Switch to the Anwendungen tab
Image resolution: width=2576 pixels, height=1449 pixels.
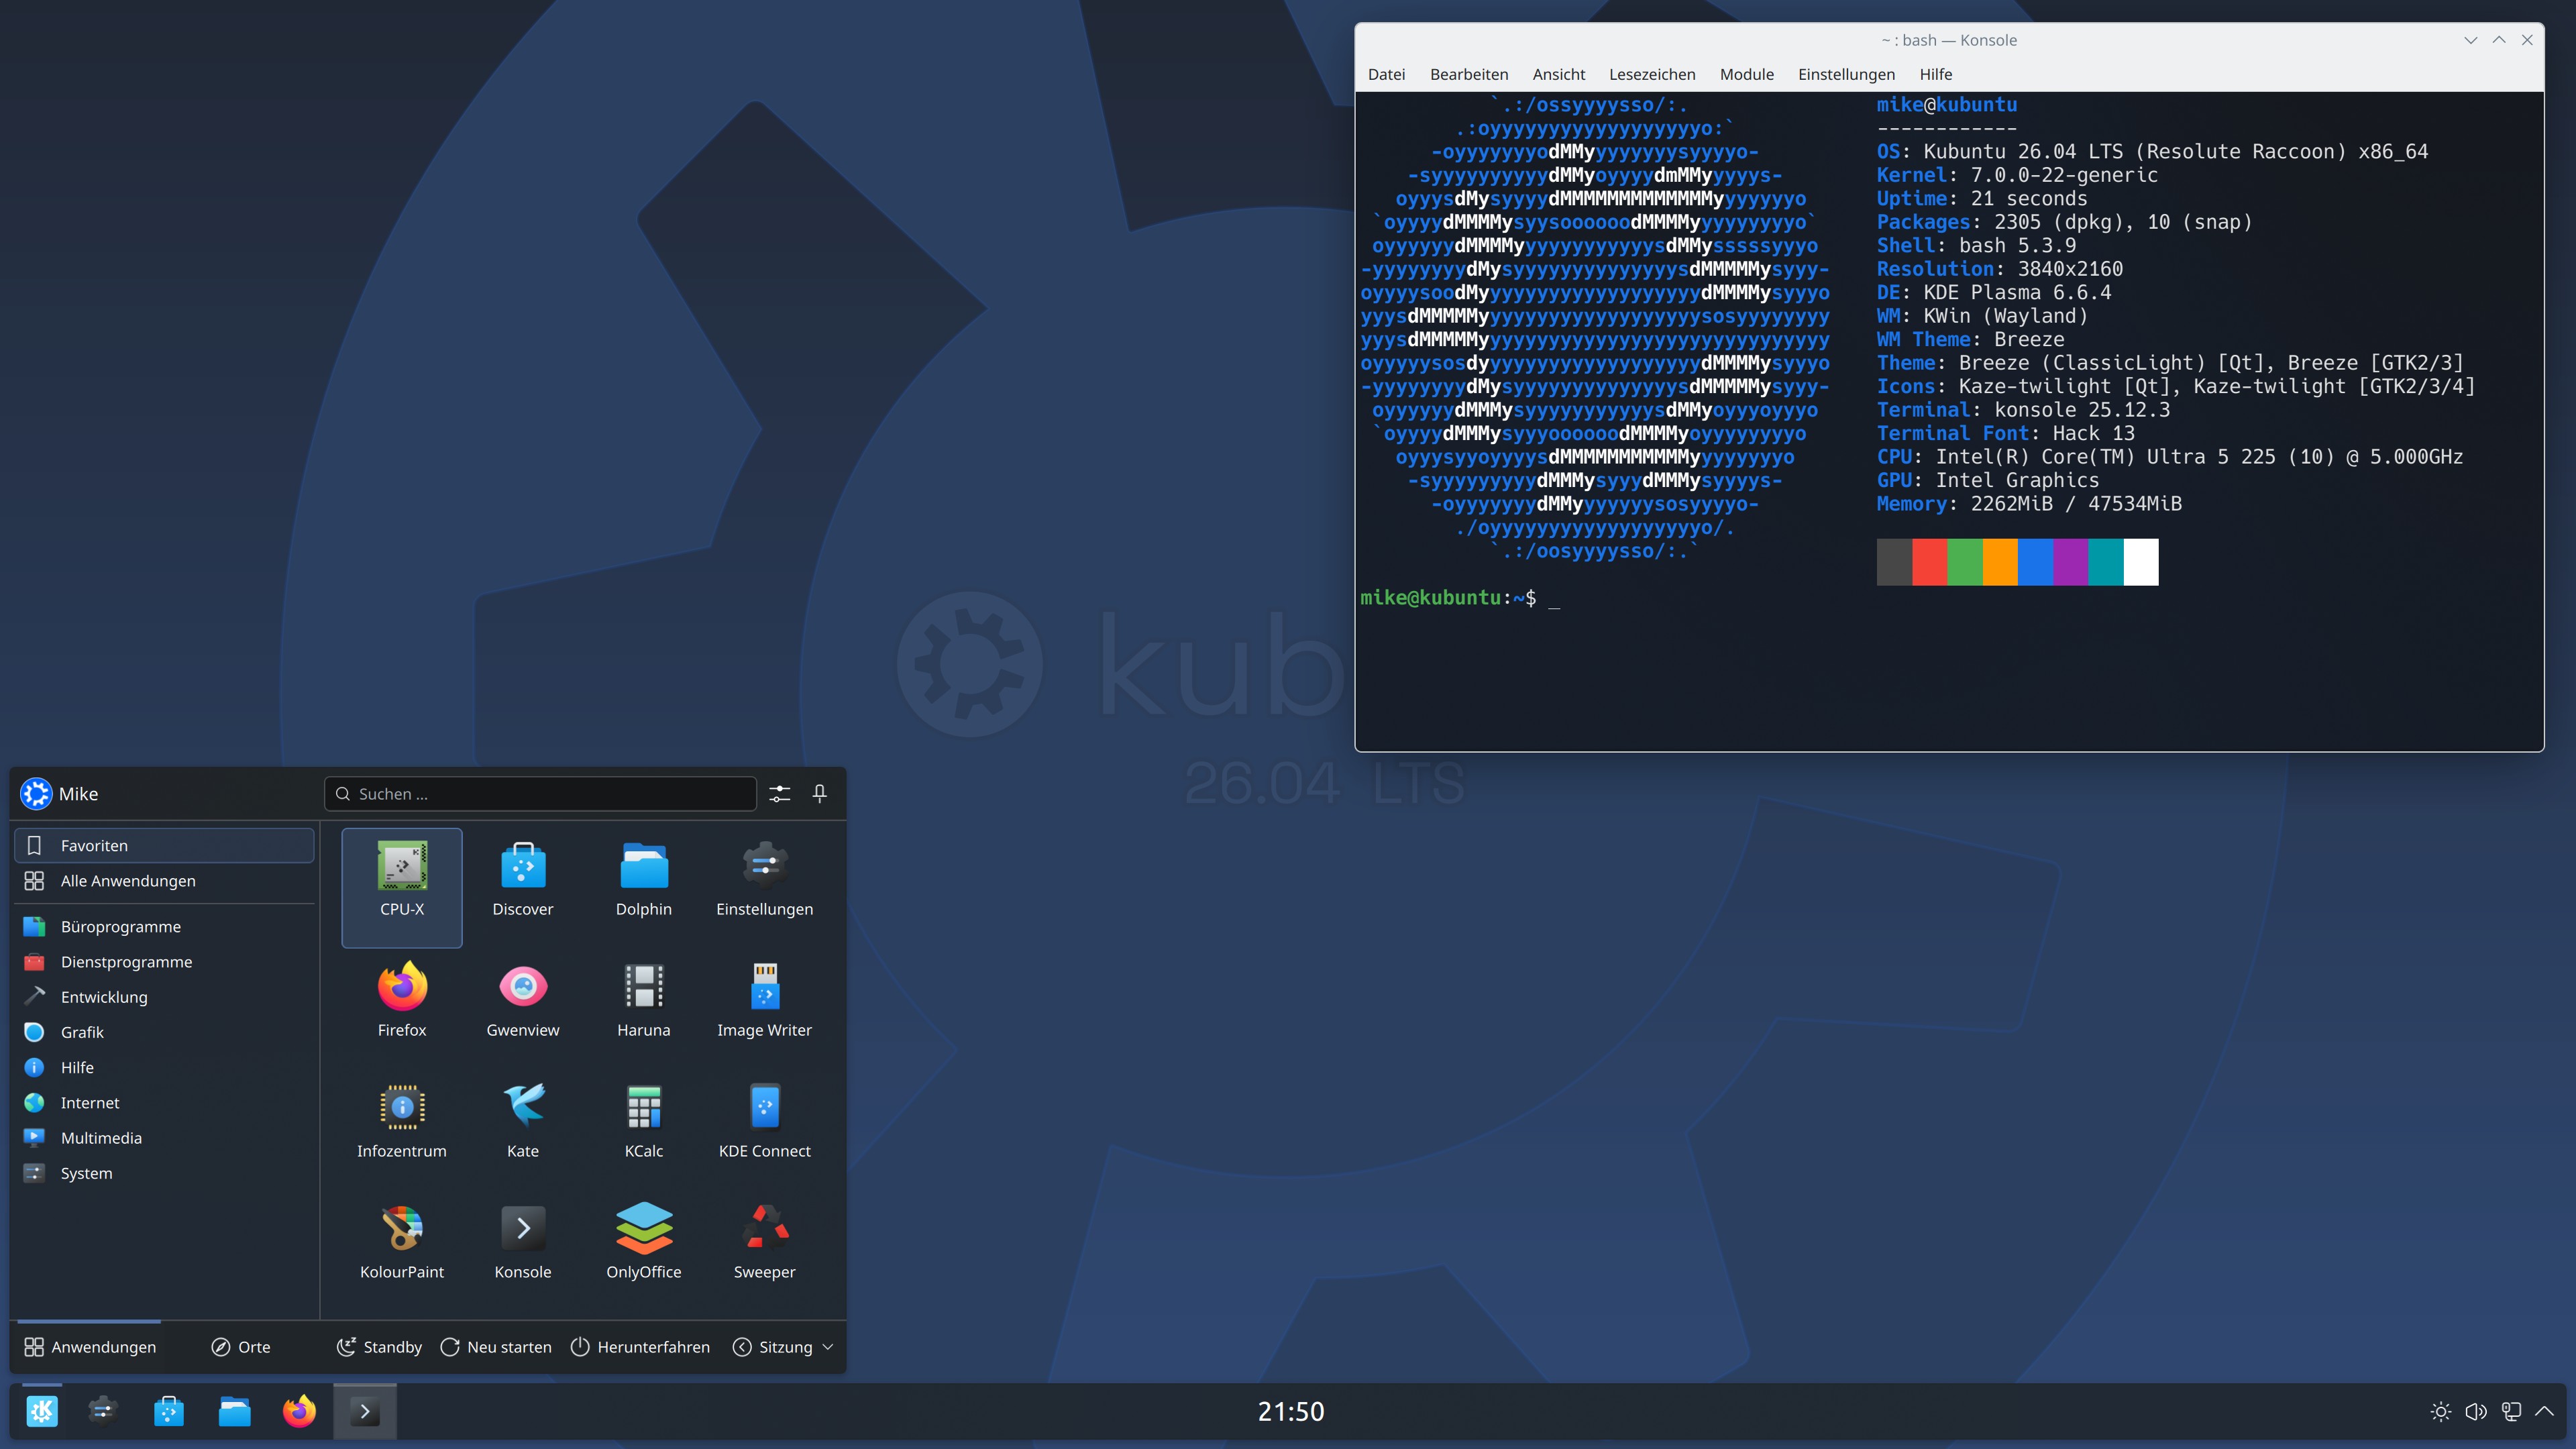90,1347
